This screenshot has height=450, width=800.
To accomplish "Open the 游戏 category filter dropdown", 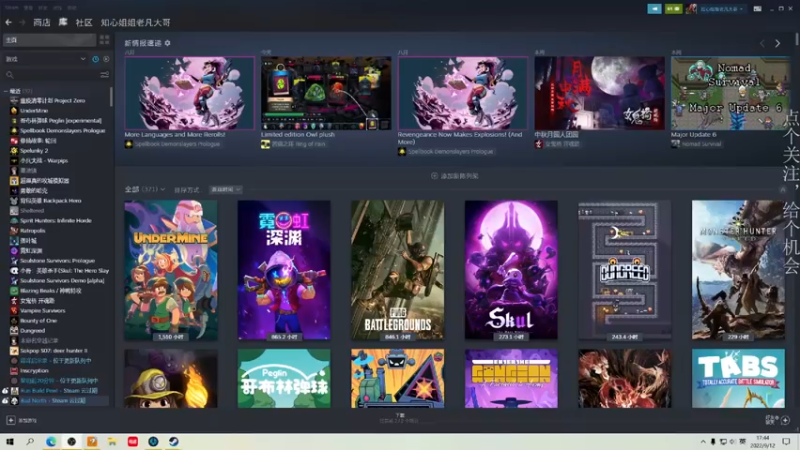I will [x=46, y=59].
